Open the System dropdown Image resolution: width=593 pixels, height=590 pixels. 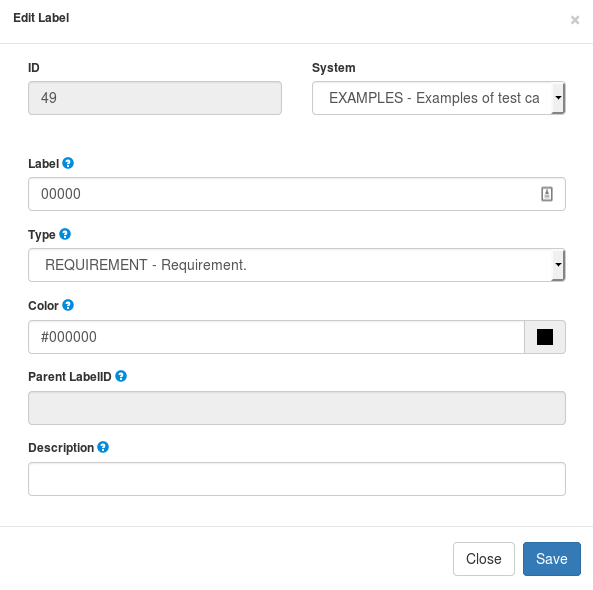coord(439,98)
